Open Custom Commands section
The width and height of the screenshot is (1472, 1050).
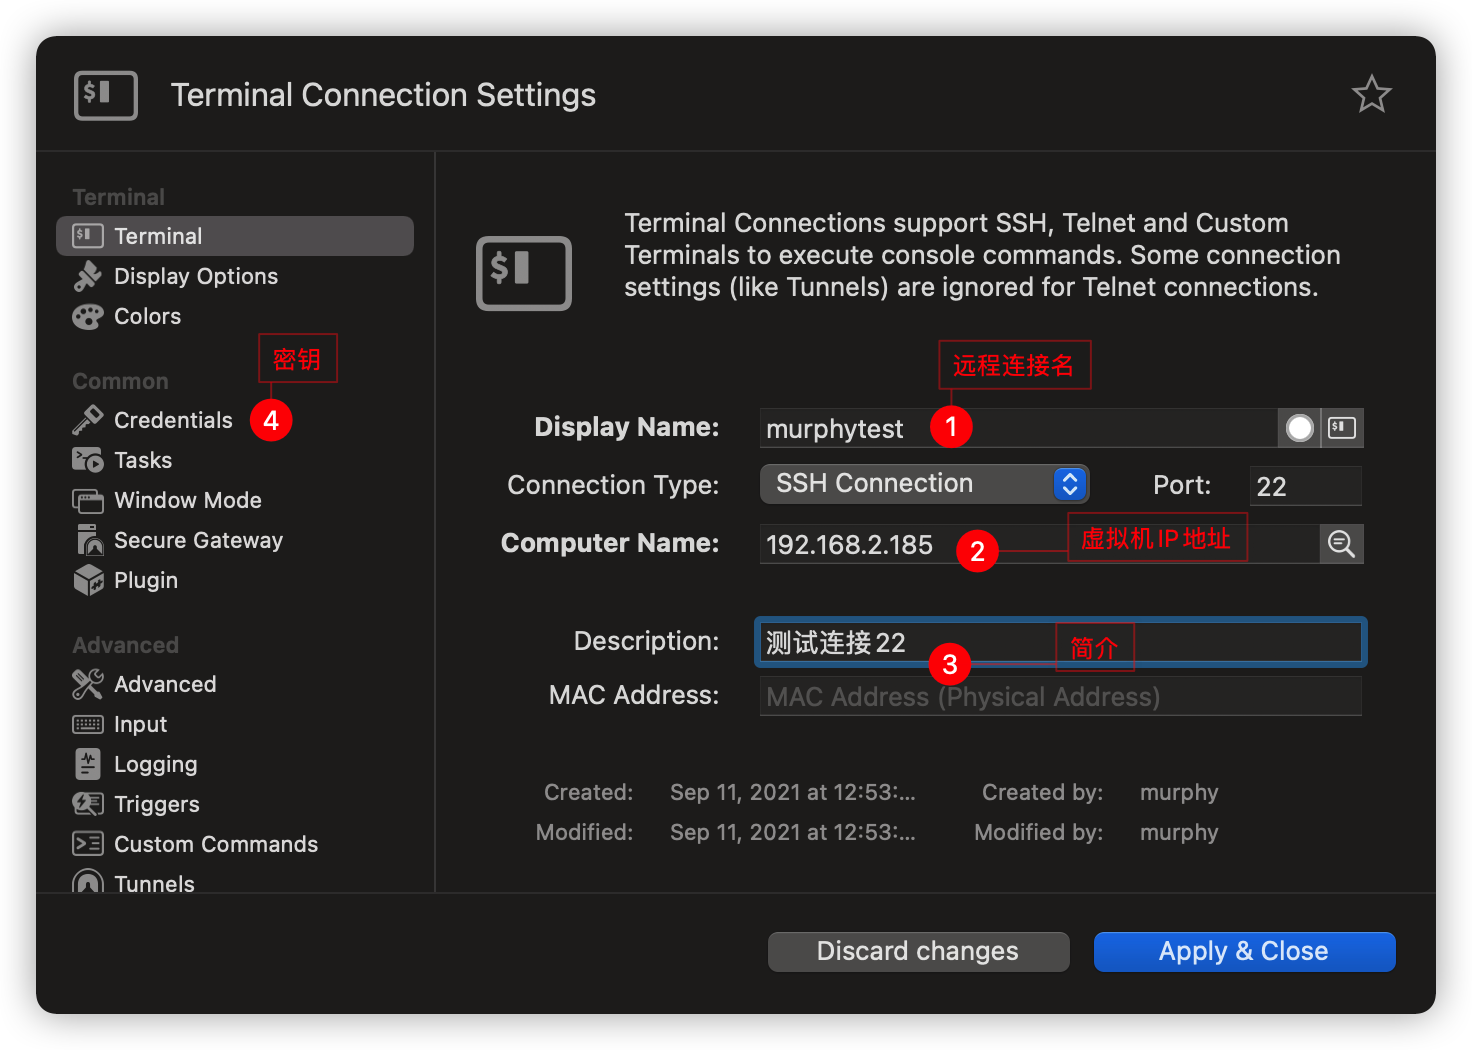(215, 844)
